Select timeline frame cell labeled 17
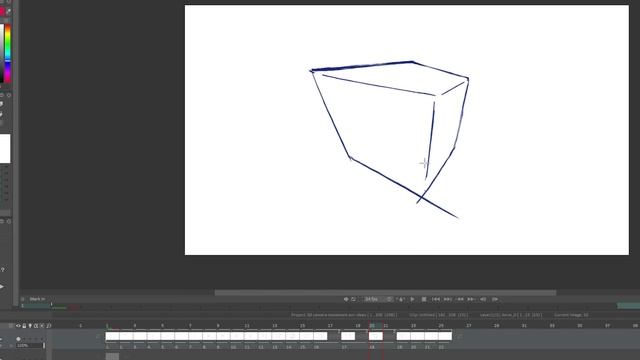Image resolution: width=640 pixels, height=360 pixels. (348, 336)
